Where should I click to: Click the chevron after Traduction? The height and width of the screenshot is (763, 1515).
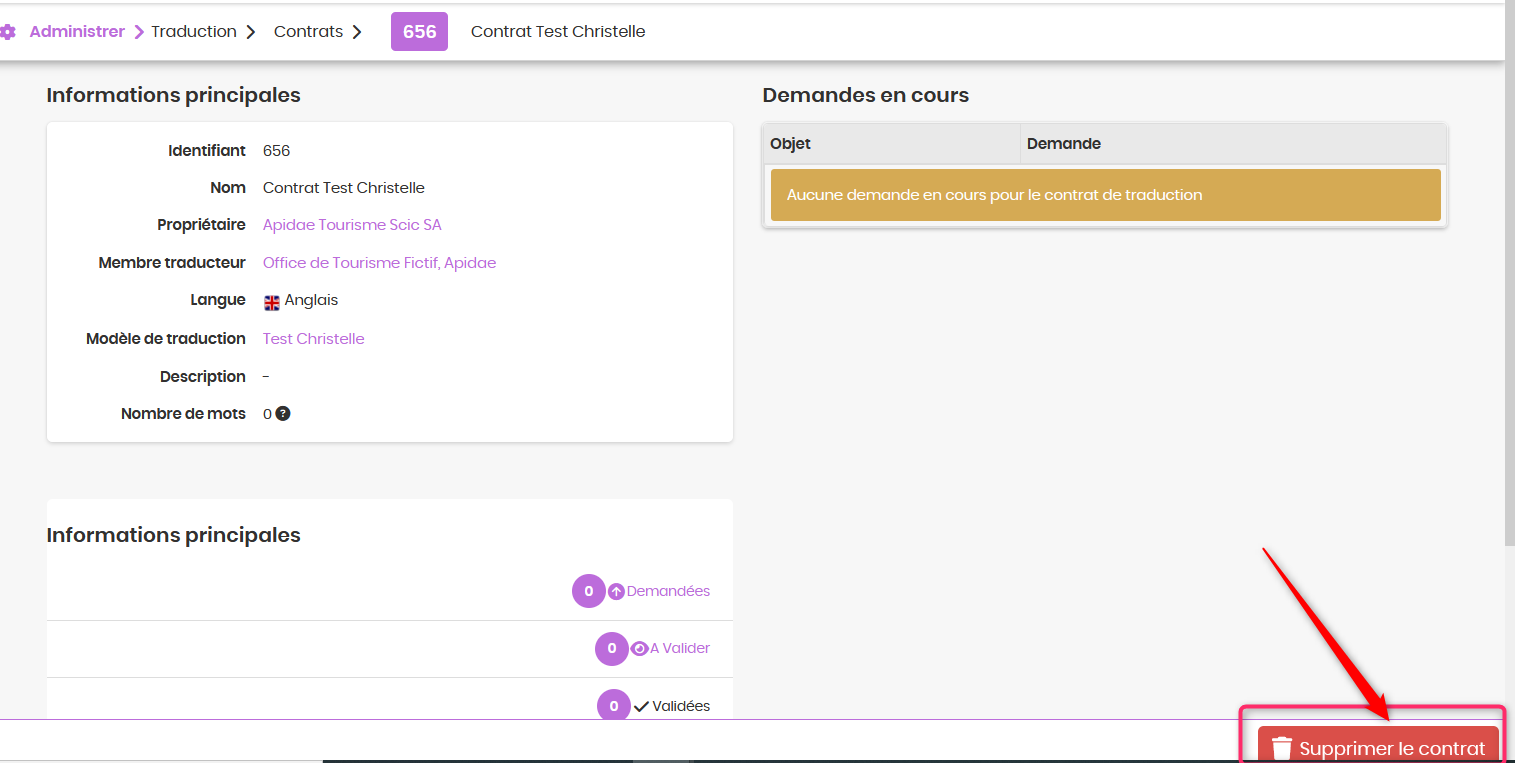251,32
